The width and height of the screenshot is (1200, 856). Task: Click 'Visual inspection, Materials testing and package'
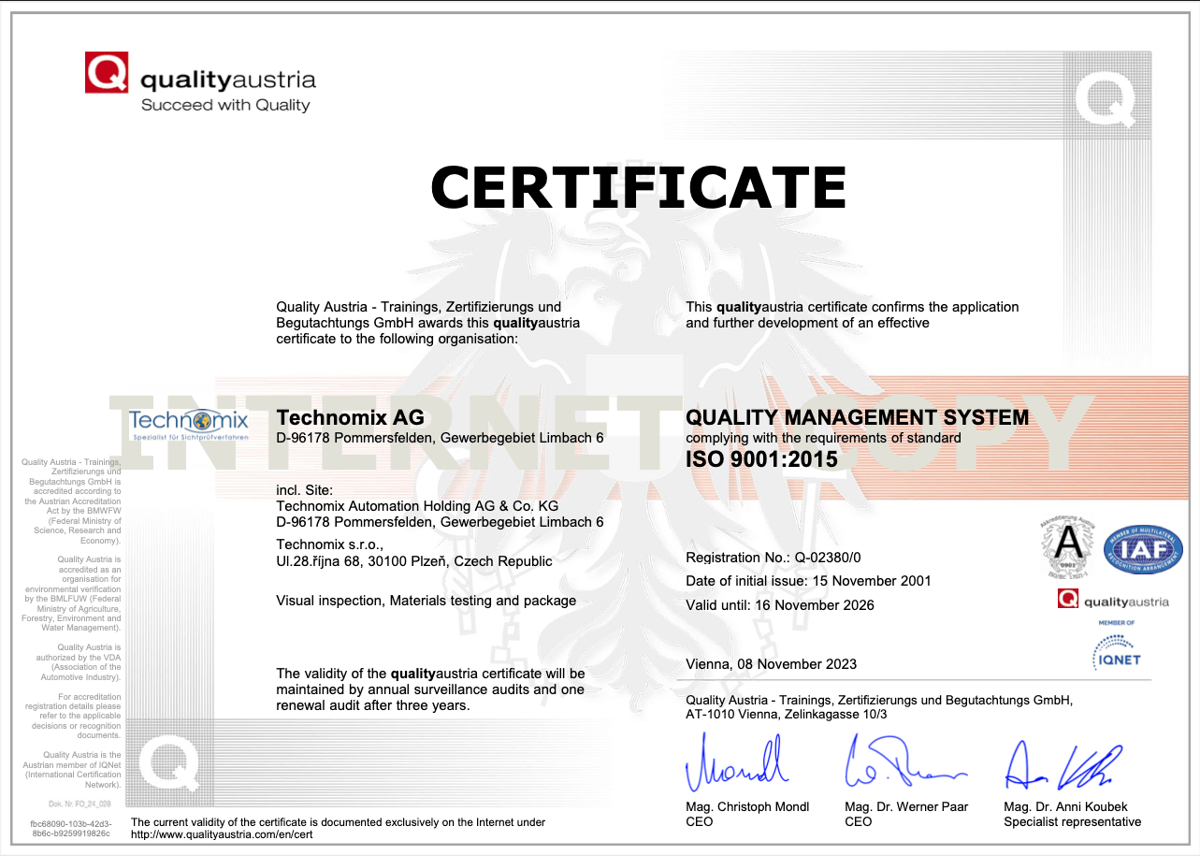coord(426,601)
